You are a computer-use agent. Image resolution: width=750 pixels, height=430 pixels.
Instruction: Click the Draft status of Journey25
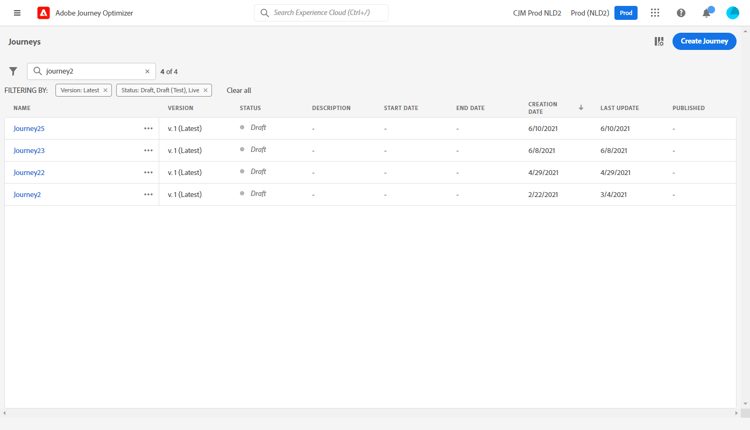tap(258, 128)
